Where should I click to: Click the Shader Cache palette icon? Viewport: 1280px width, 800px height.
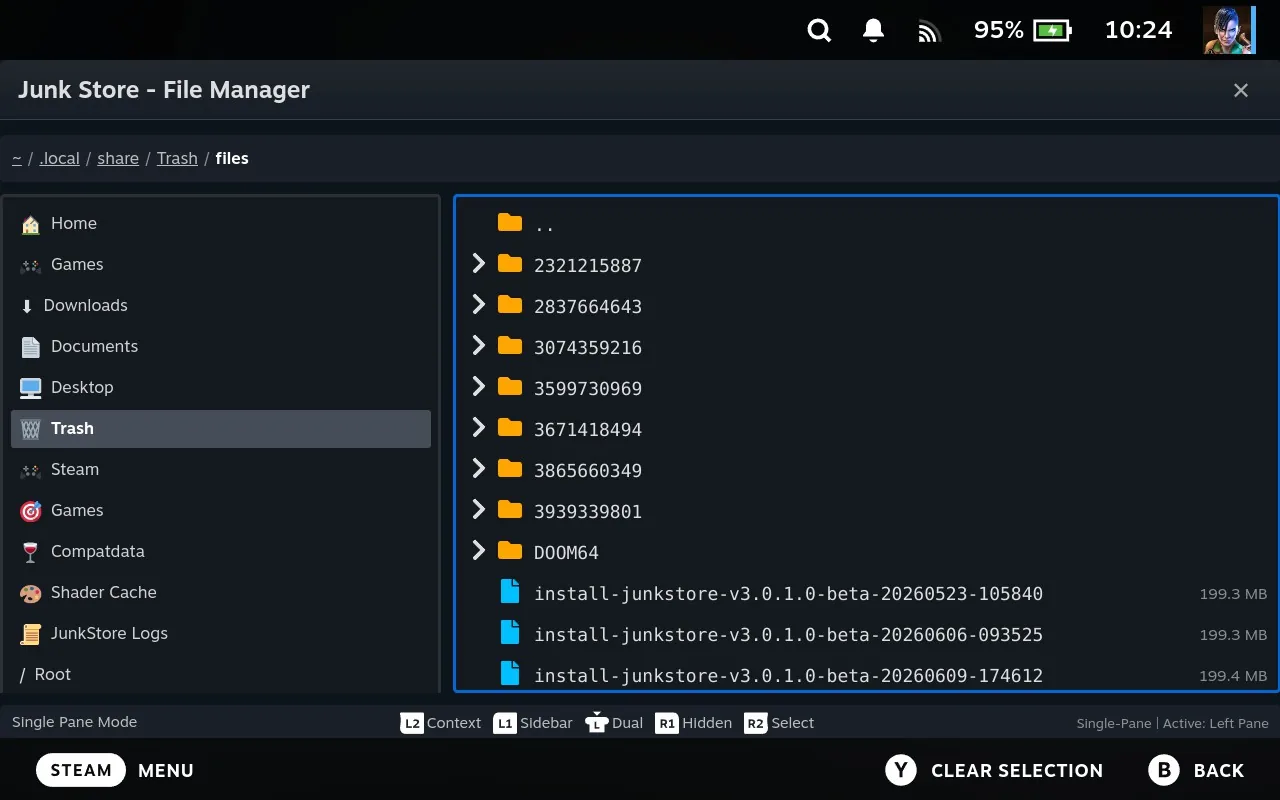click(x=31, y=593)
